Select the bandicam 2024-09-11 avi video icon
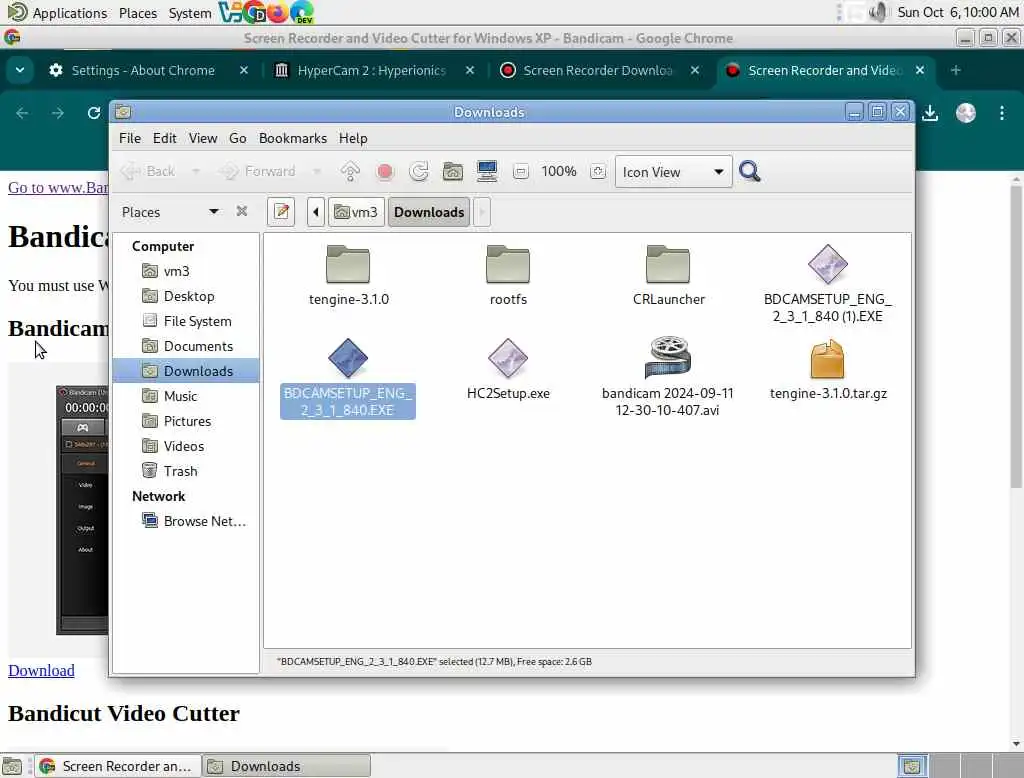 point(668,357)
